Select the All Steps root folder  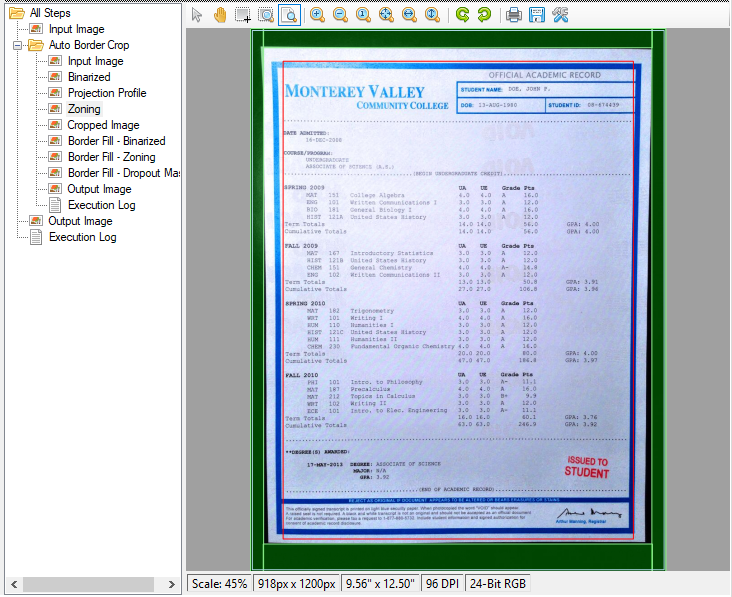coord(50,13)
